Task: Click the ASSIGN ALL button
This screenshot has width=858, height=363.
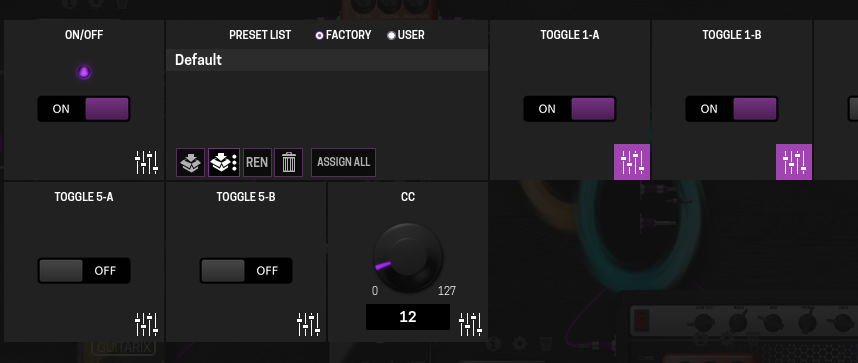Action: click(x=344, y=163)
